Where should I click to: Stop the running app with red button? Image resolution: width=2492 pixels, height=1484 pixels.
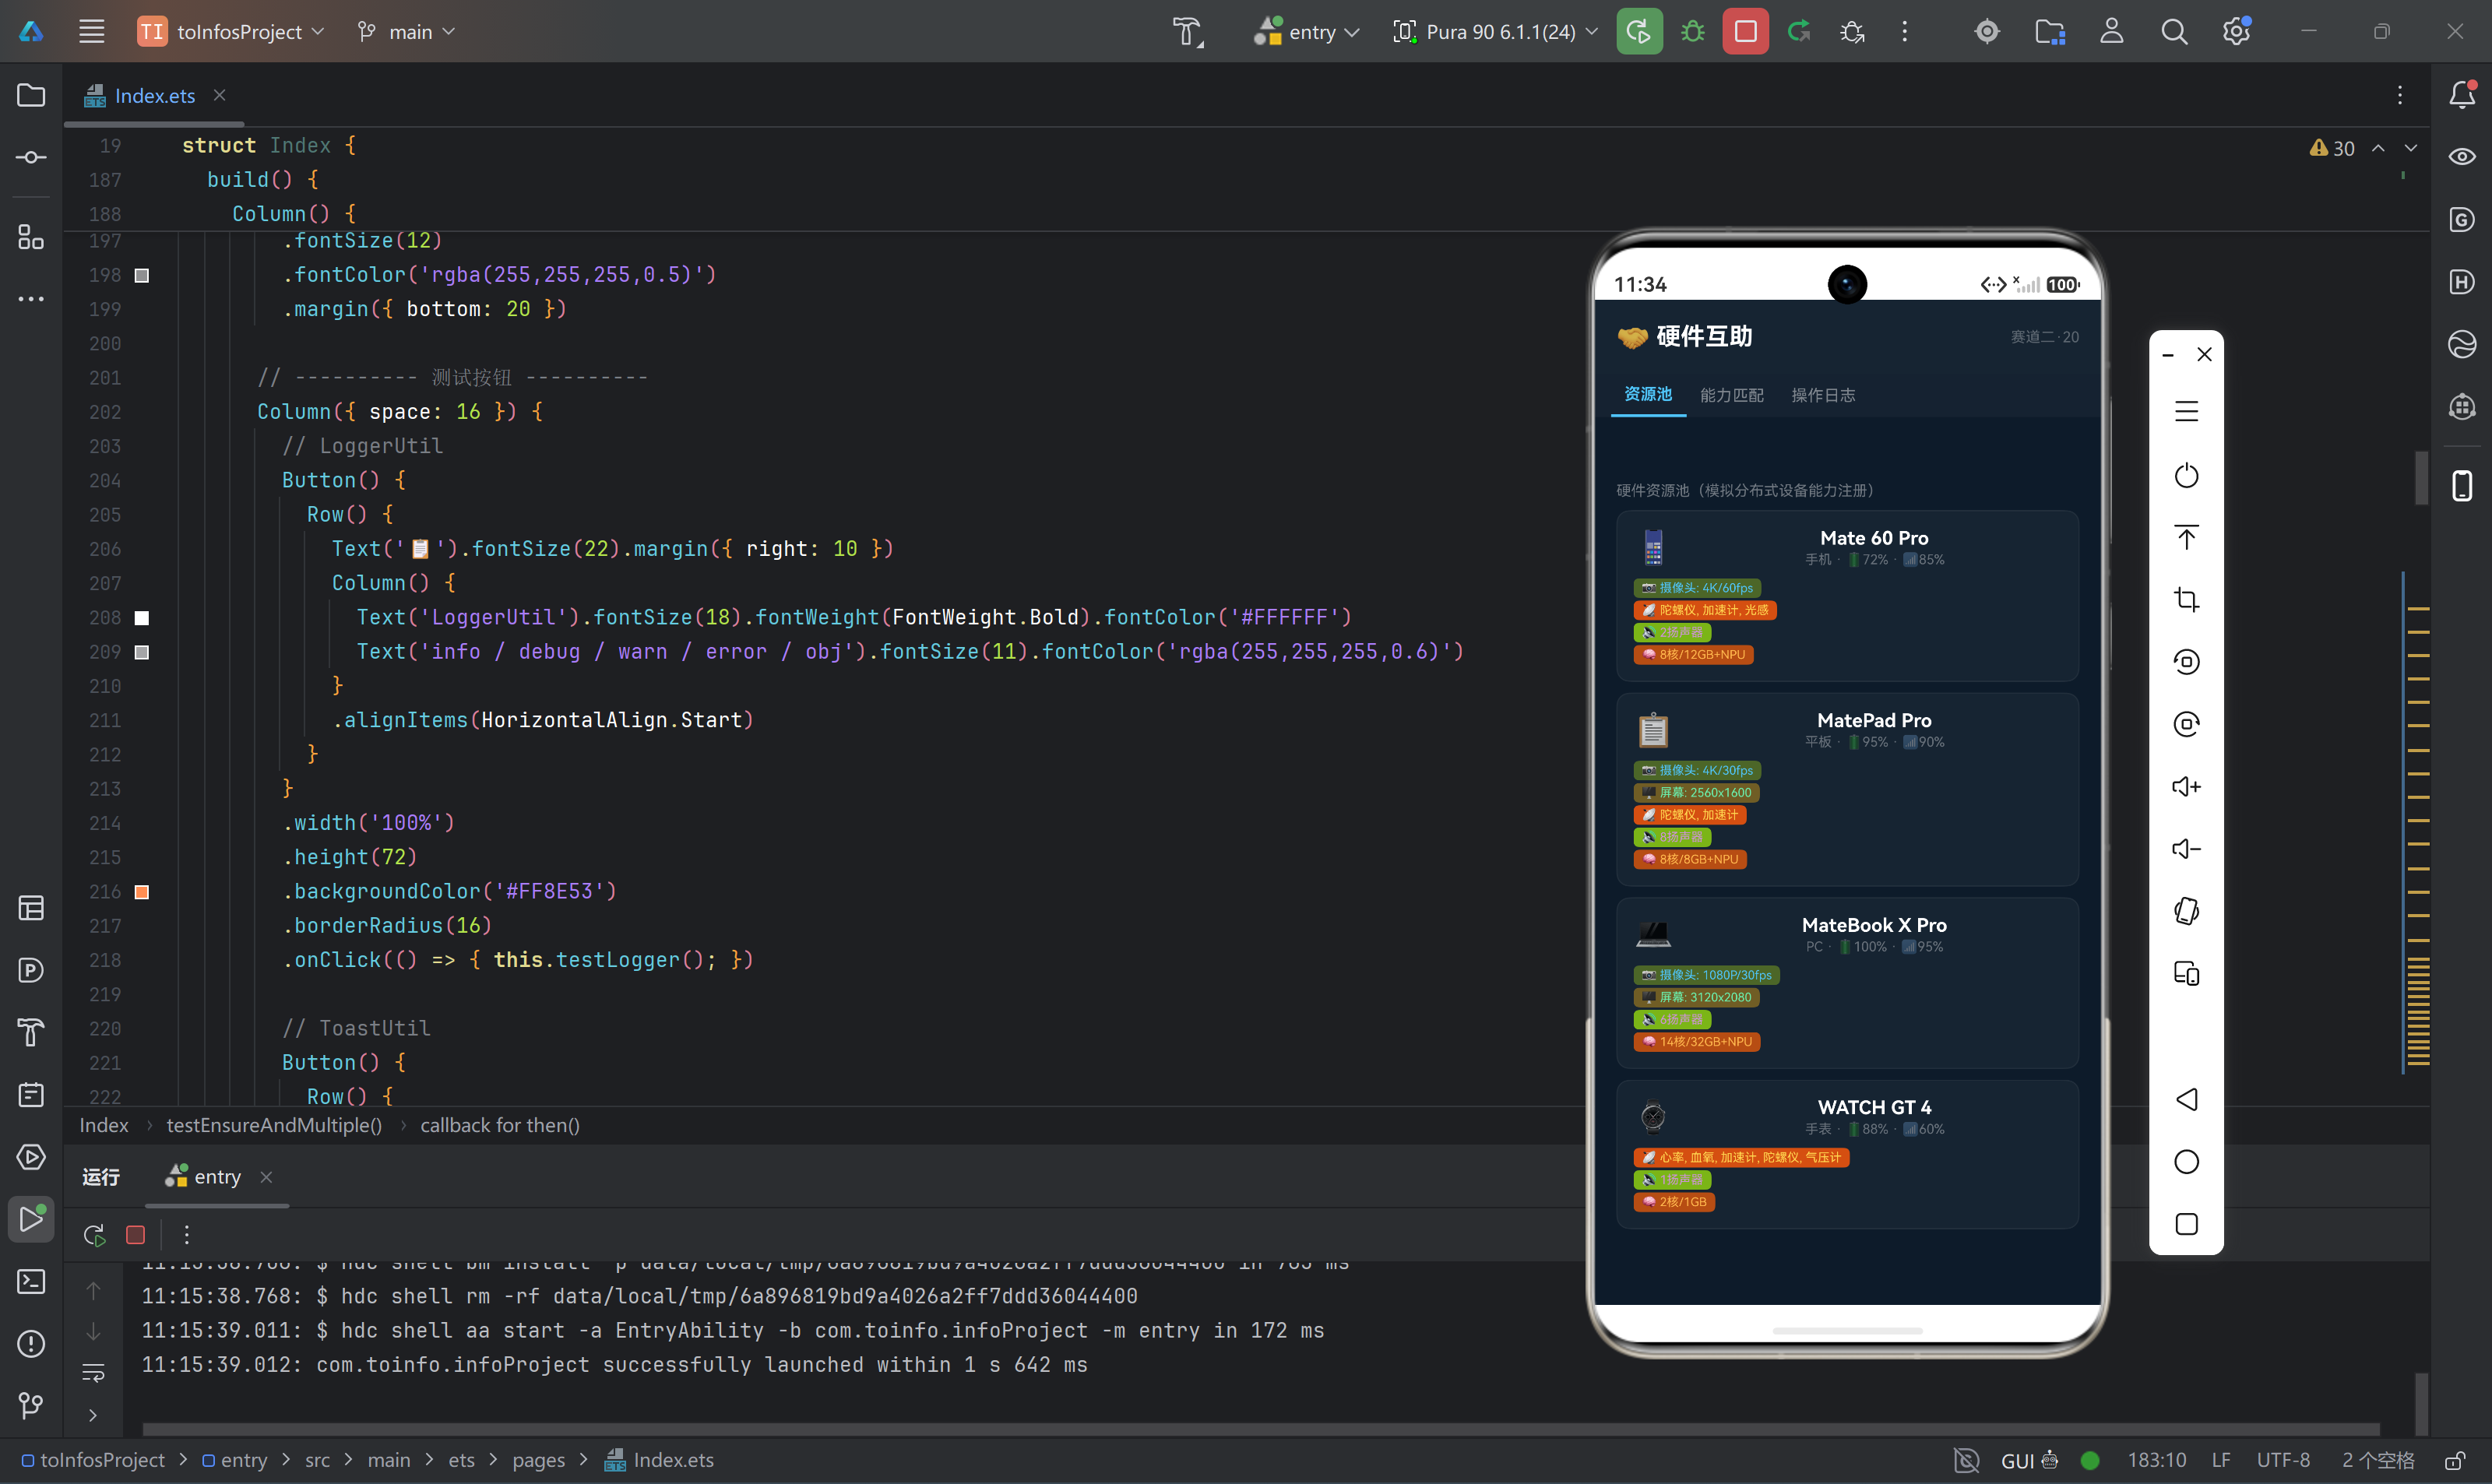click(1745, 32)
